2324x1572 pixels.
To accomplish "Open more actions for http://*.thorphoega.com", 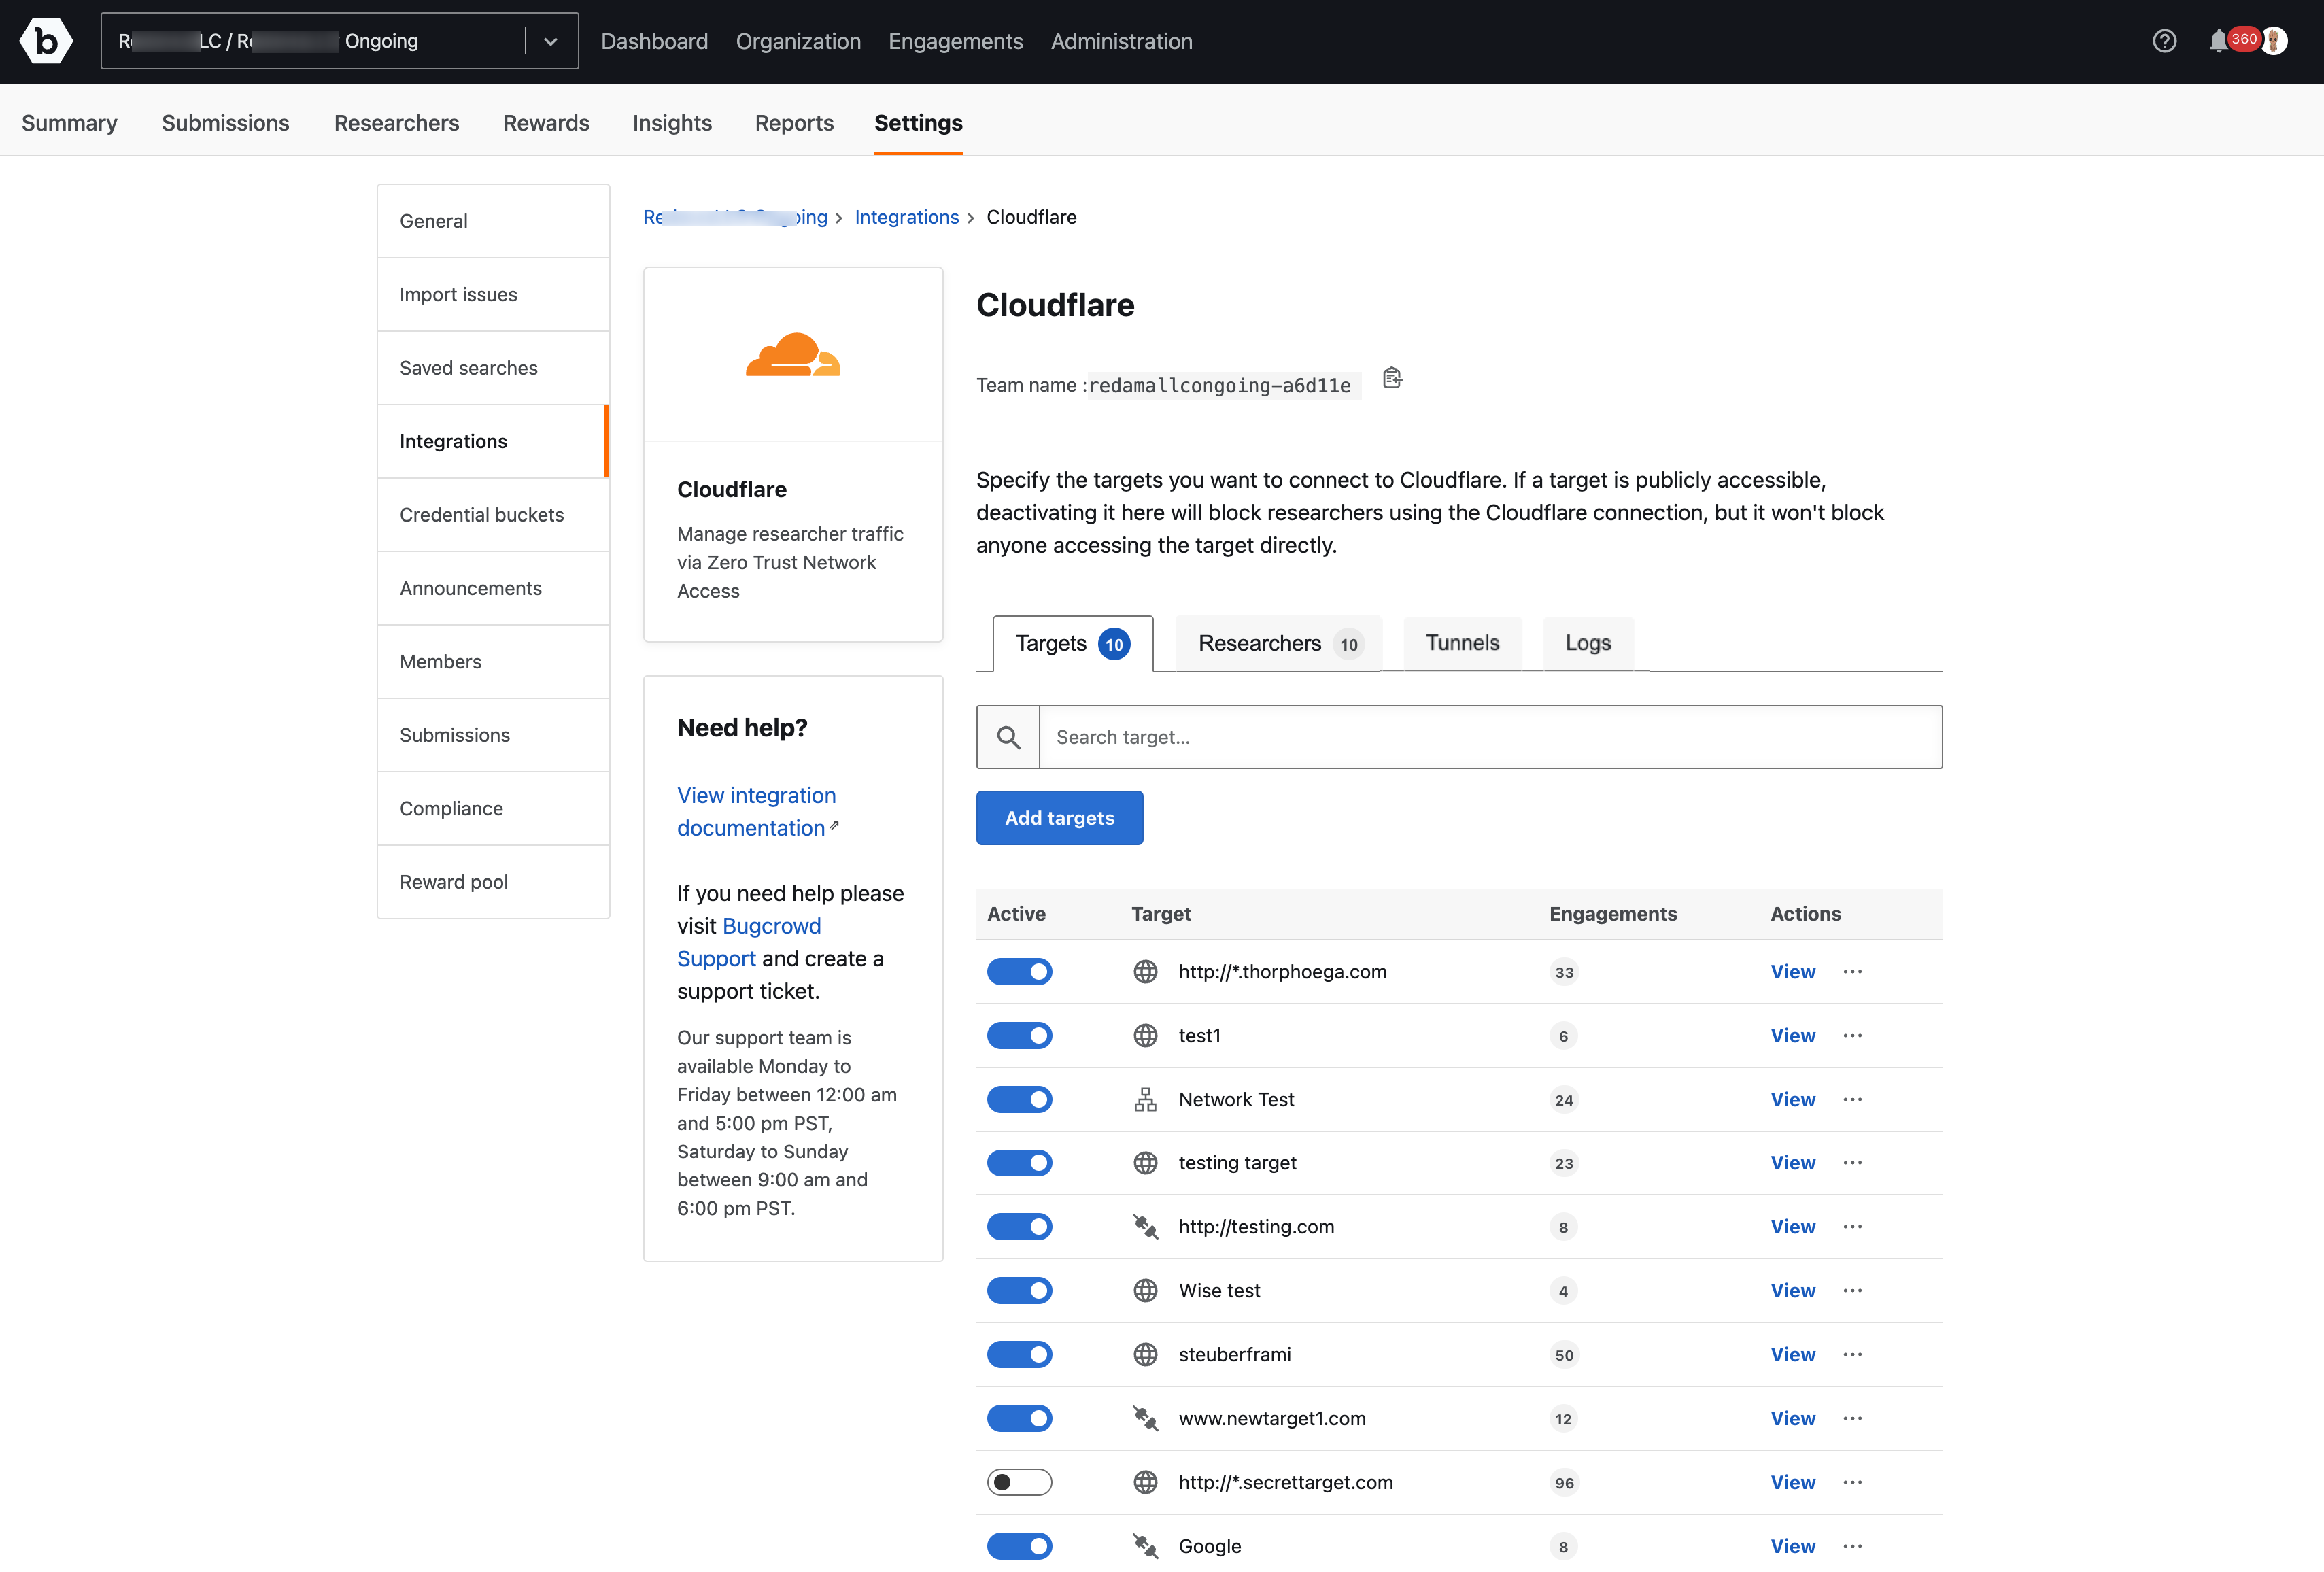I will click(1852, 972).
